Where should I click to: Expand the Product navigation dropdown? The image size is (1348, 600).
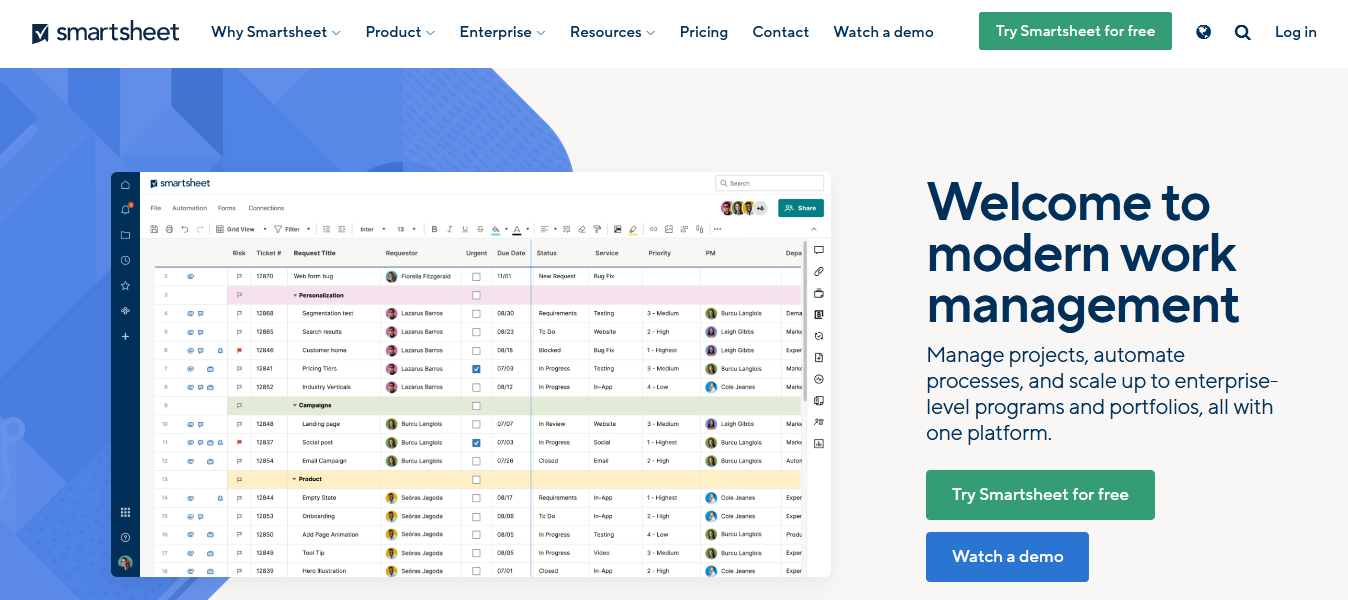click(400, 32)
